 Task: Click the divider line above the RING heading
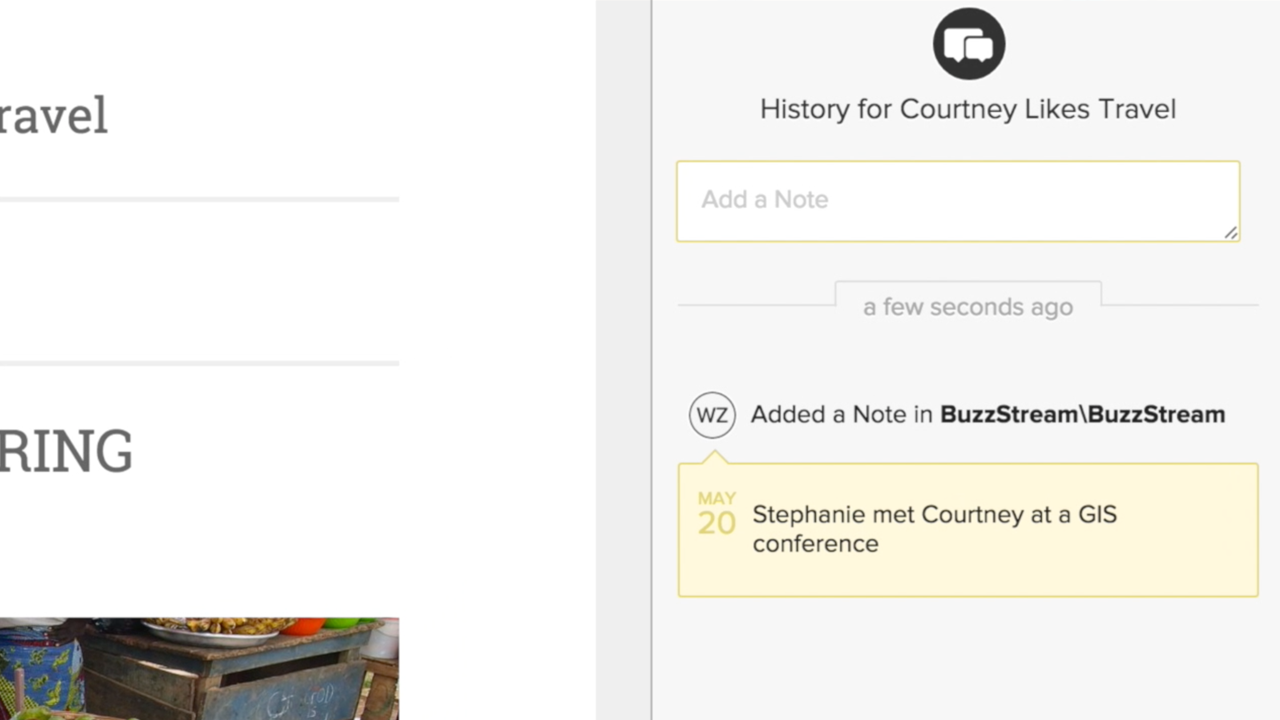click(199, 363)
